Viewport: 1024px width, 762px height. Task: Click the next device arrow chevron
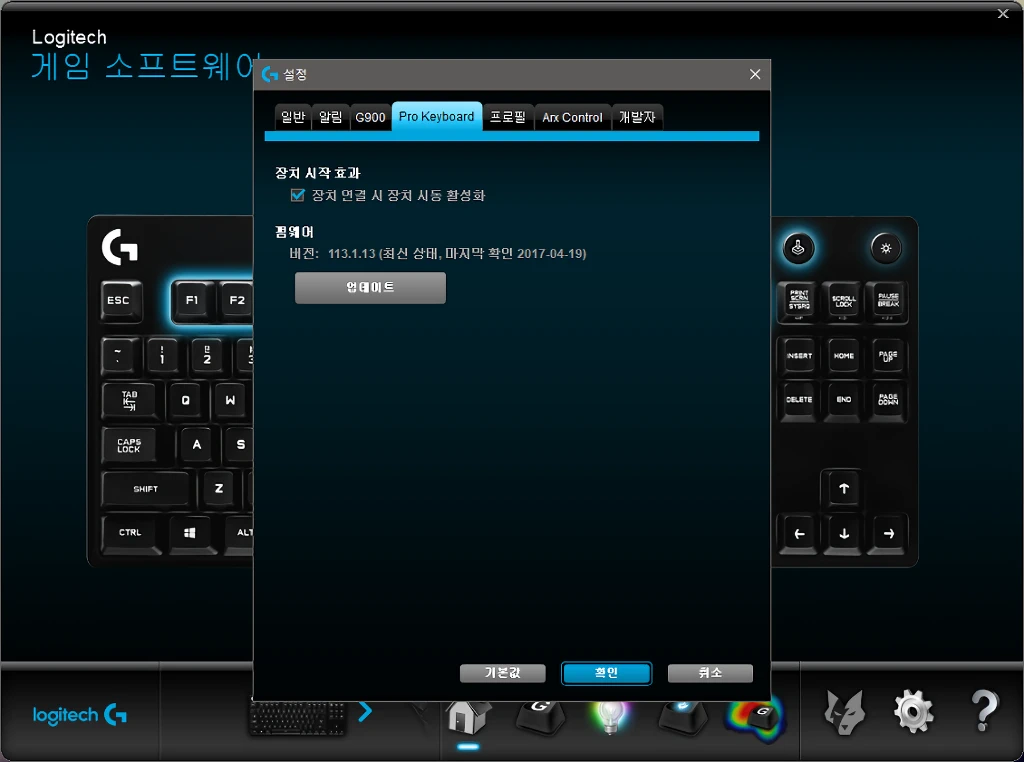(x=365, y=712)
